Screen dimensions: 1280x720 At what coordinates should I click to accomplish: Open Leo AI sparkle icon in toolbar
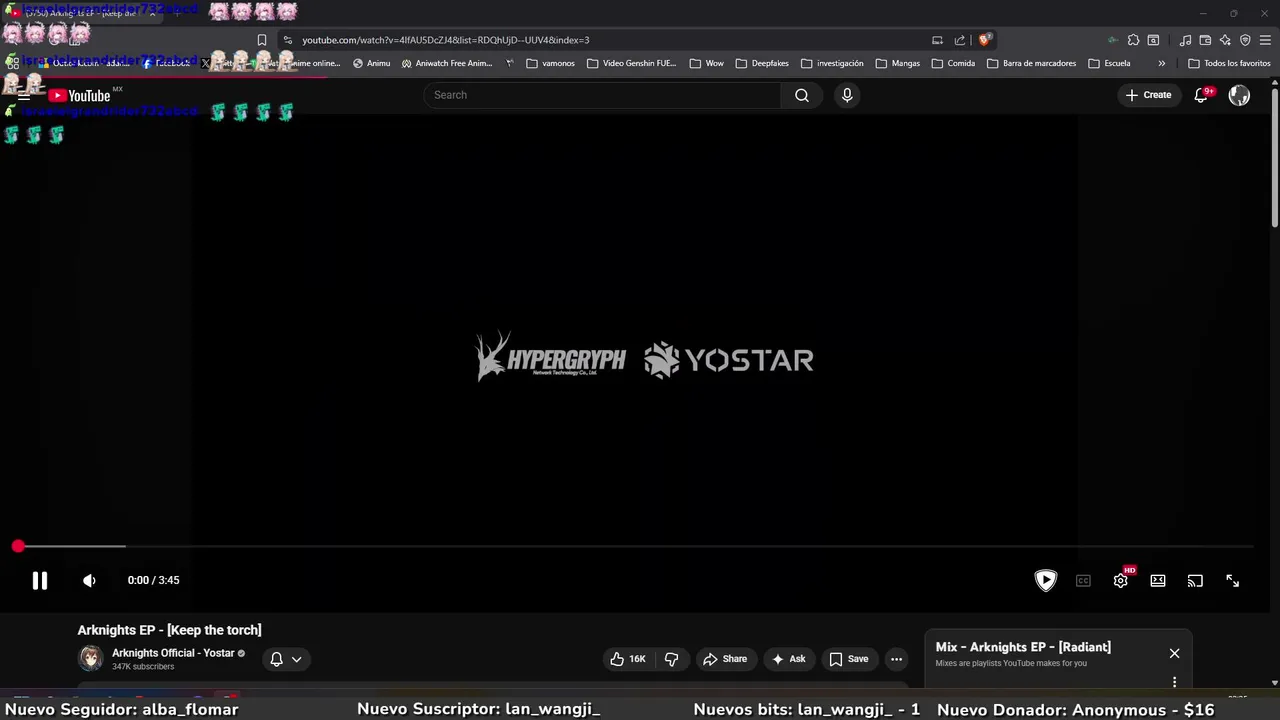pos(1225,40)
